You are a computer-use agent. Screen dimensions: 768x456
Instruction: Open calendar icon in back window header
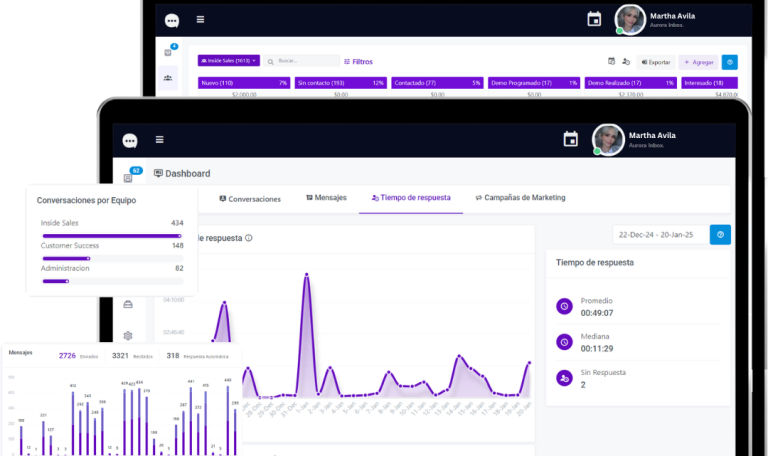click(594, 19)
